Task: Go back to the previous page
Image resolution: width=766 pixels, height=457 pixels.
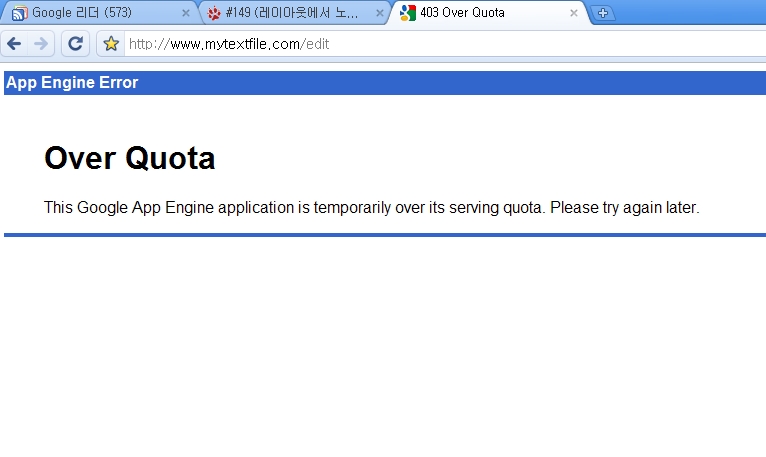Action: (x=14, y=44)
